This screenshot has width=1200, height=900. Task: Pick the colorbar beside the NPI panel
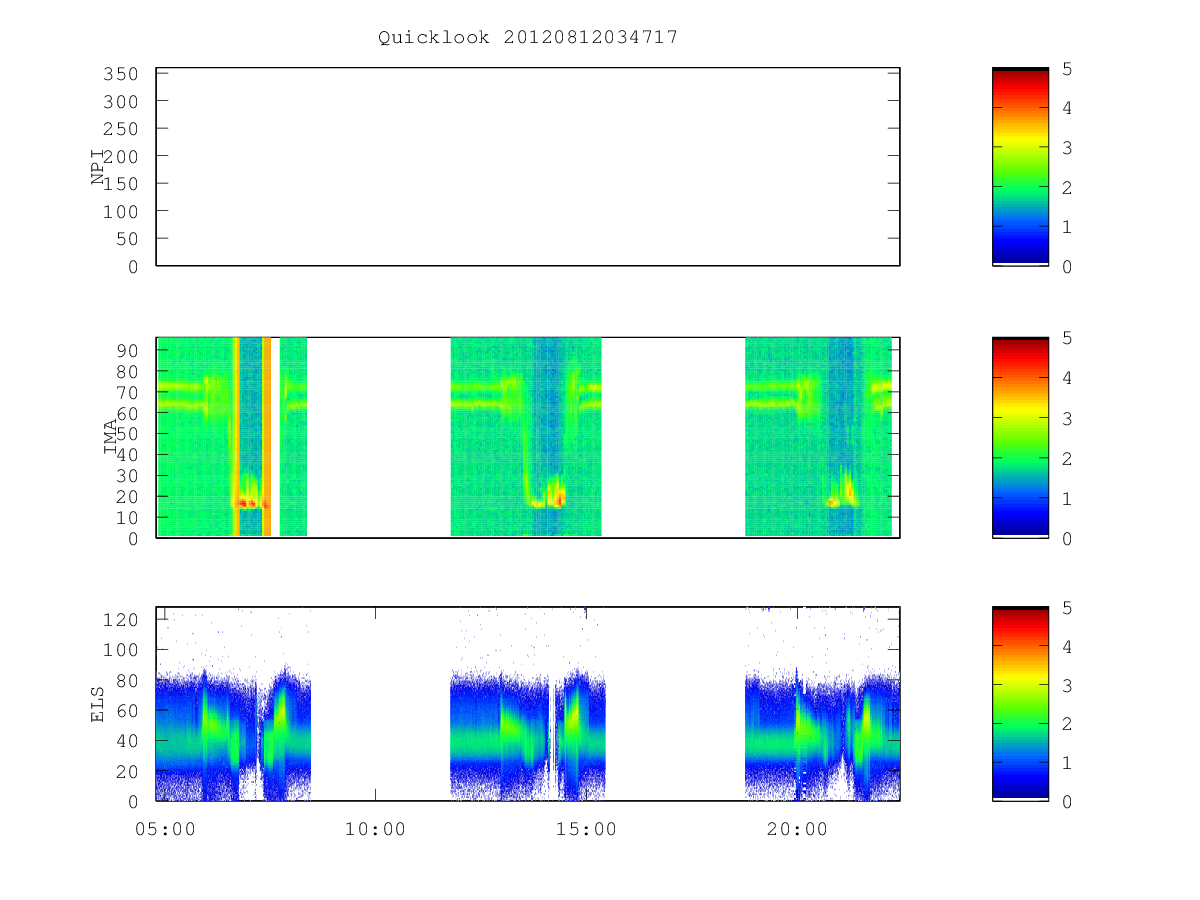click(x=1020, y=167)
